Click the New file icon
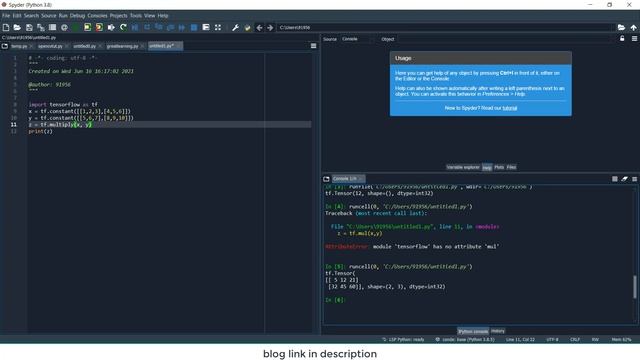Image resolution: width=640 pixels, height=360 pixels. click(x=6, y=27)
